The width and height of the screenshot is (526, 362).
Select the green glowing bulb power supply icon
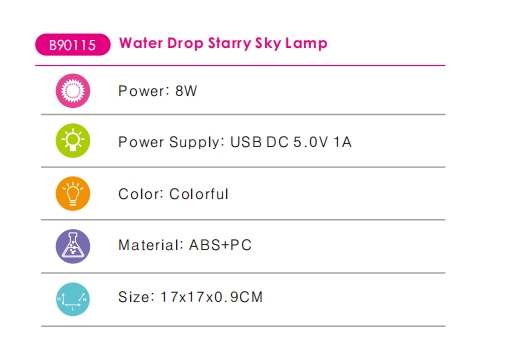point(73,141)
